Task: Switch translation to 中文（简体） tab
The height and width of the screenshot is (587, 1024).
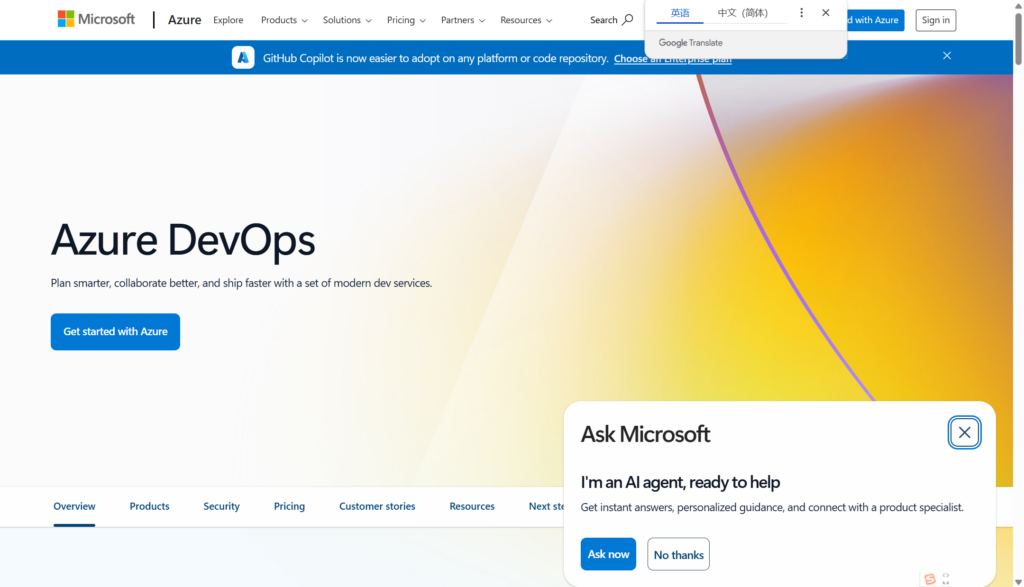Action: click(742, 13)
